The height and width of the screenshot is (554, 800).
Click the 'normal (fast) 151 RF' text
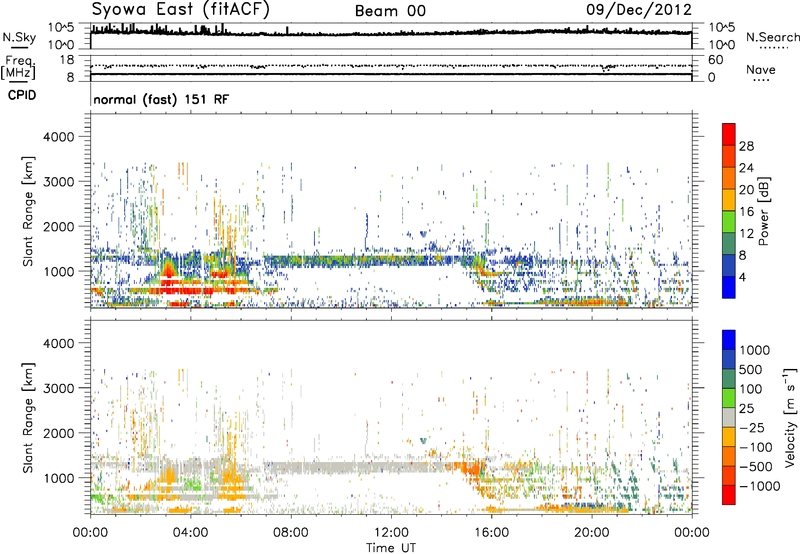[x=161, y=99]
